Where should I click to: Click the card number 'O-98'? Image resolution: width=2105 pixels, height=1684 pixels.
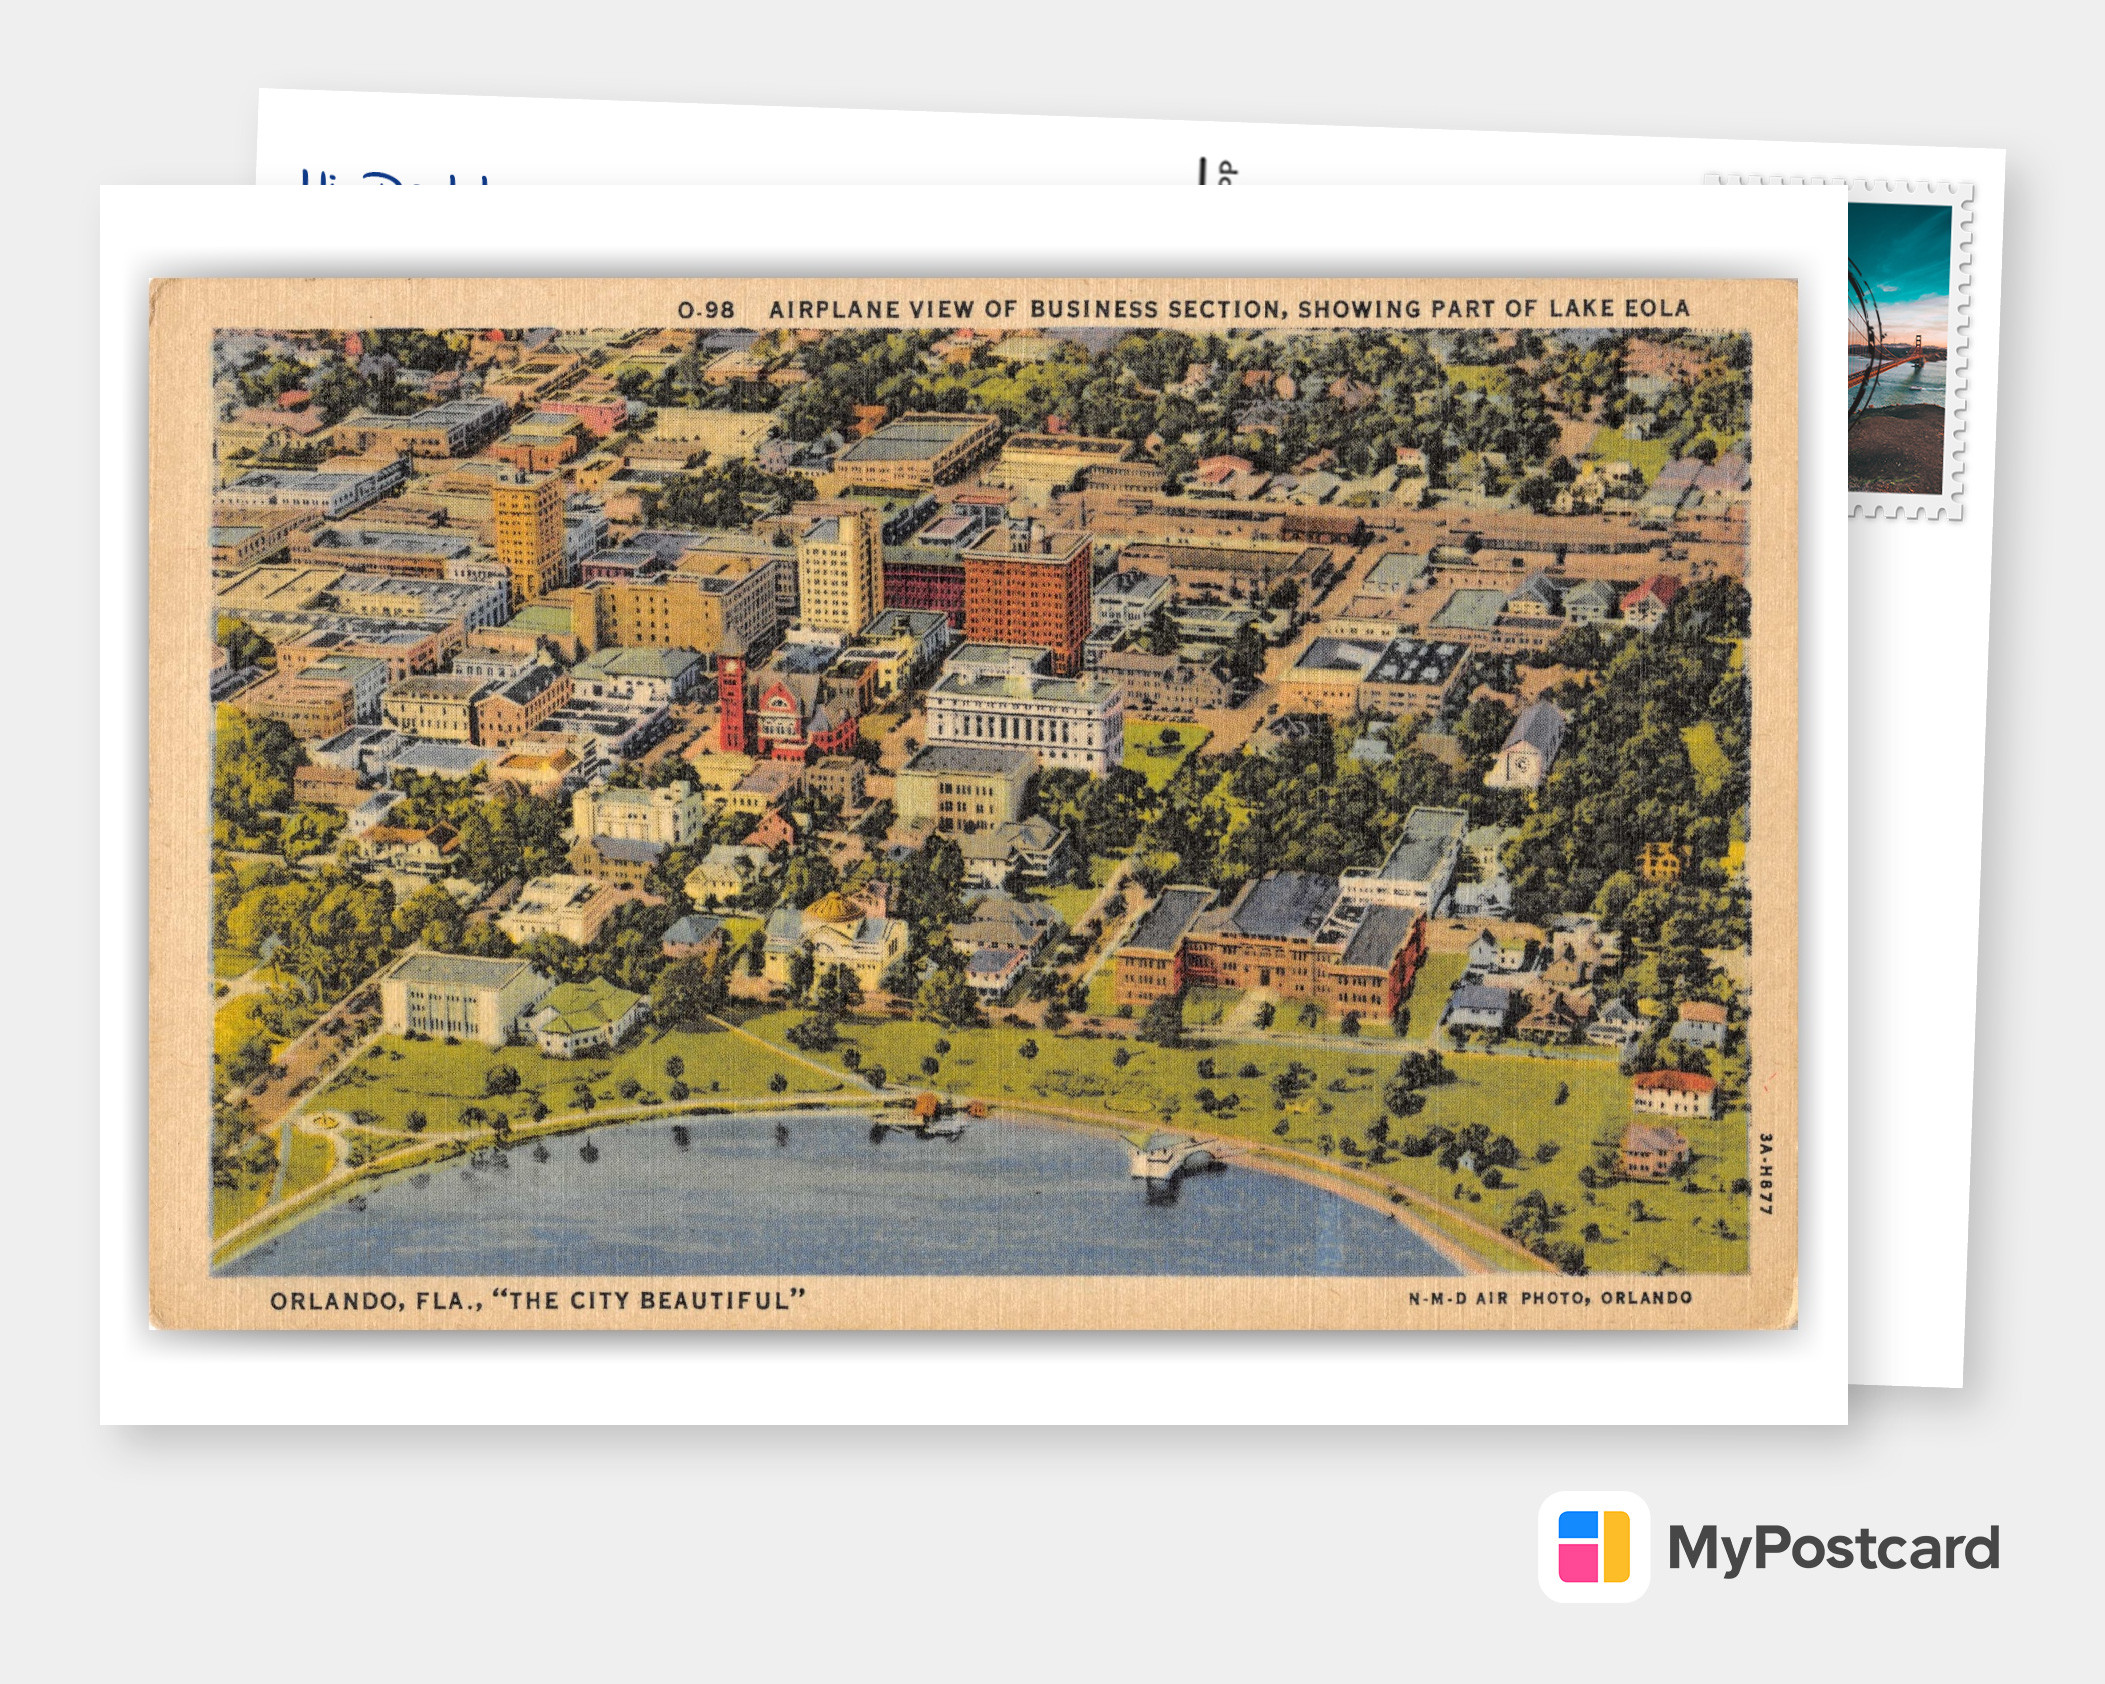tap(706, 310)
